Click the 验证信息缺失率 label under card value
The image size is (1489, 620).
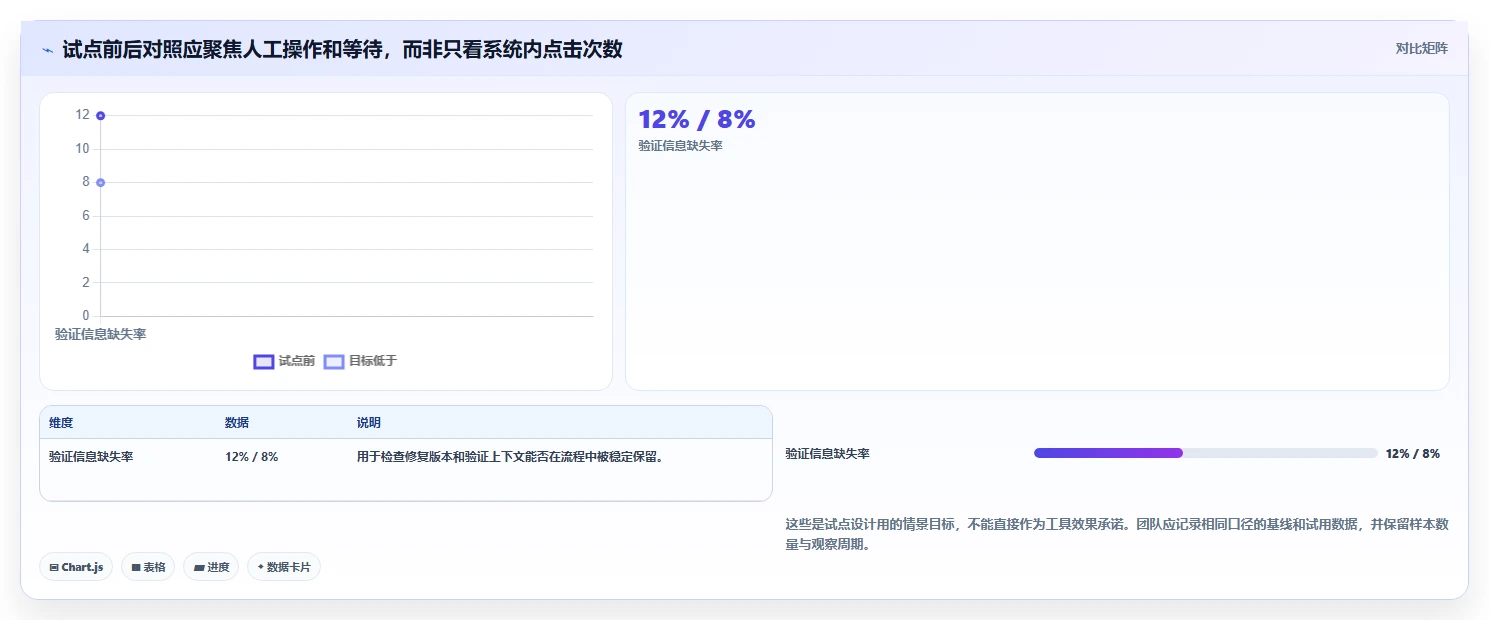[680, 146]
